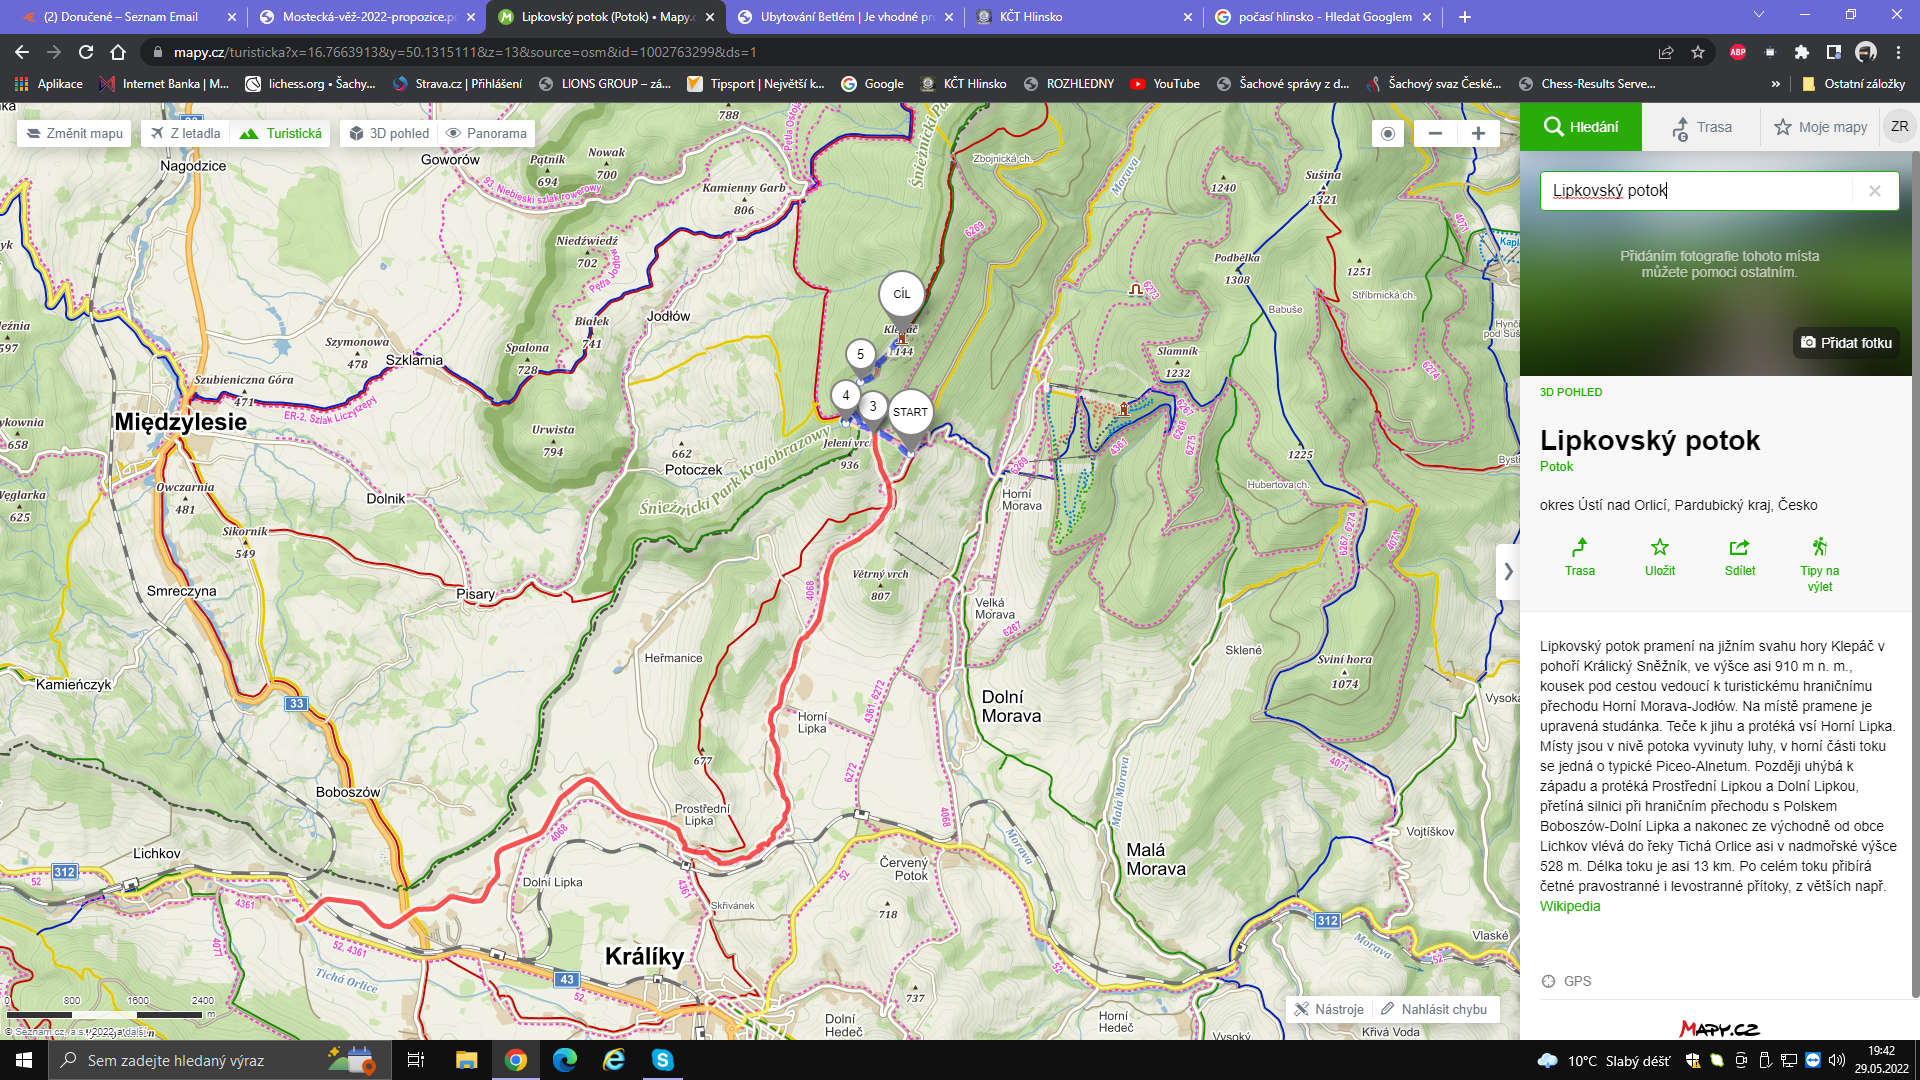Viewport: 1920px width, 1080px height.
Task: Open Wikipedia link in description
Action: (1569, 907)
